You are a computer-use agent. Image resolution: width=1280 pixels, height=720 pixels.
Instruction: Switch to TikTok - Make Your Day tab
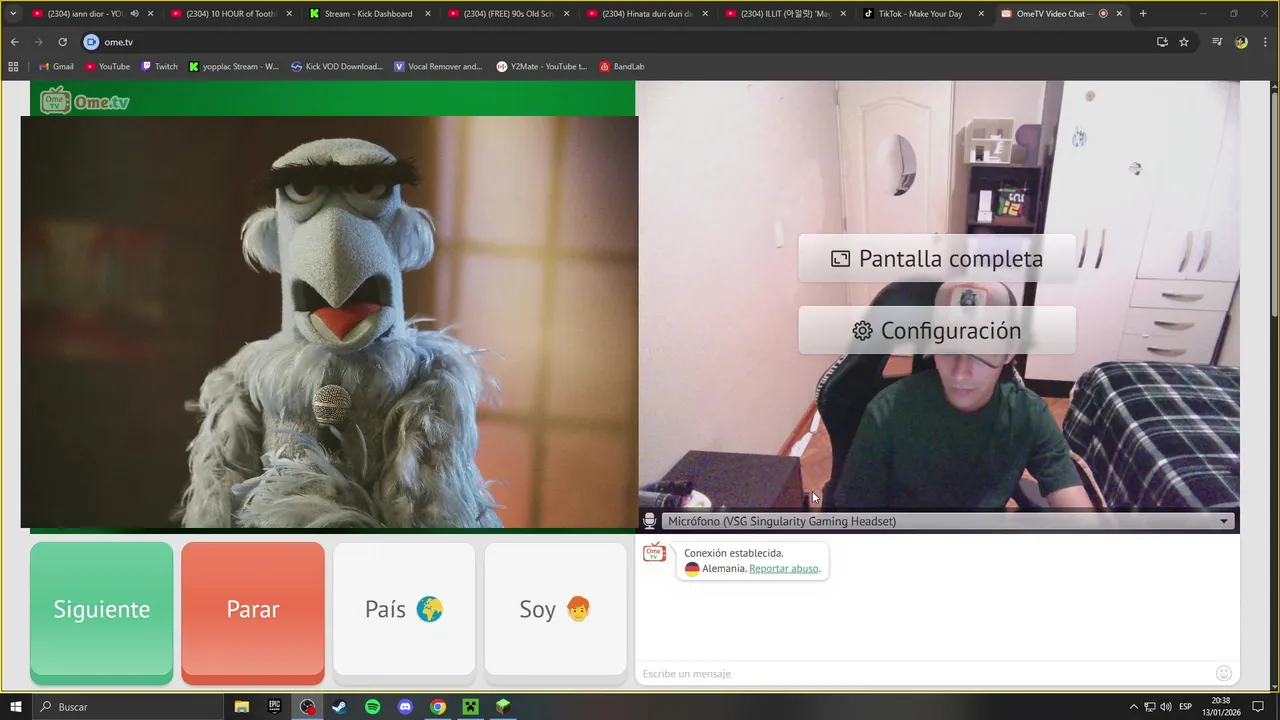pyautogui.click(x=923, y=14)
